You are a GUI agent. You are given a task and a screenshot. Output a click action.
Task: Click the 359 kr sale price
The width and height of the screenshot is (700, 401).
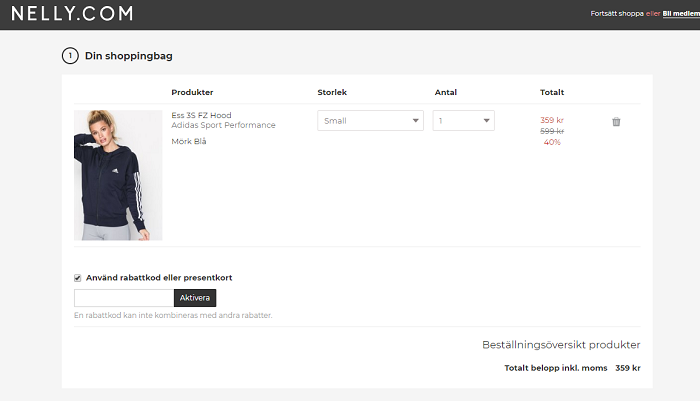552,120
